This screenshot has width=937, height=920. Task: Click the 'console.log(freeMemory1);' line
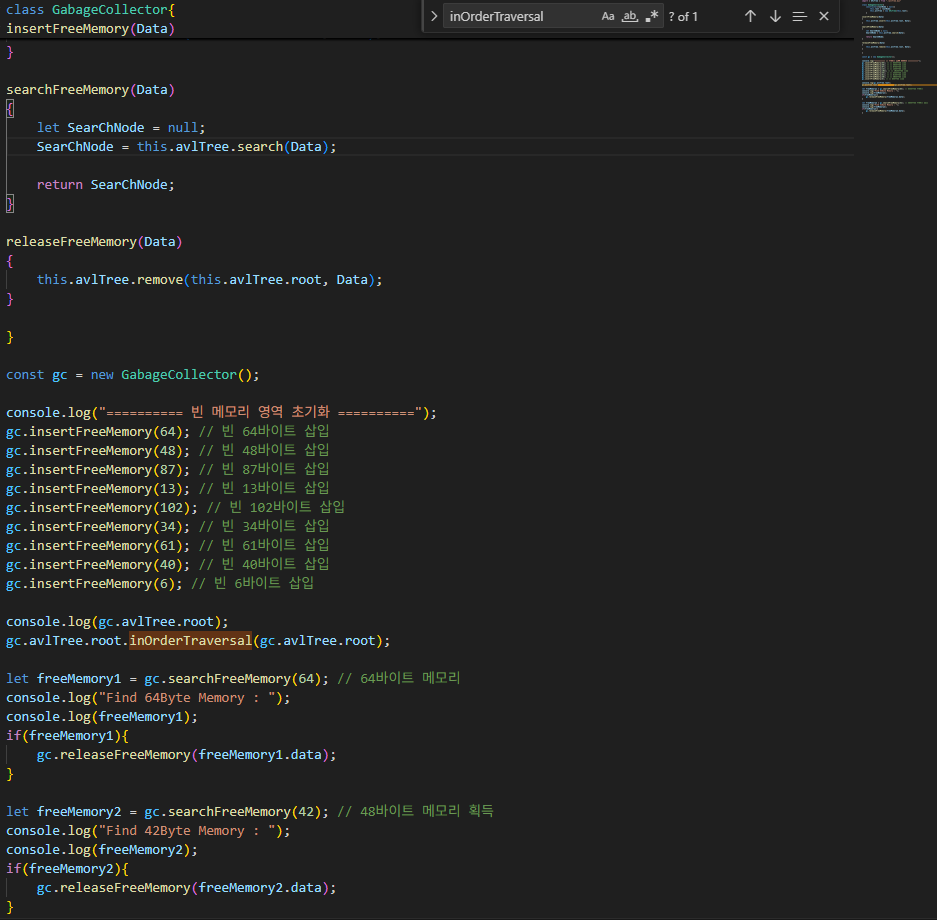coord(102,717)
